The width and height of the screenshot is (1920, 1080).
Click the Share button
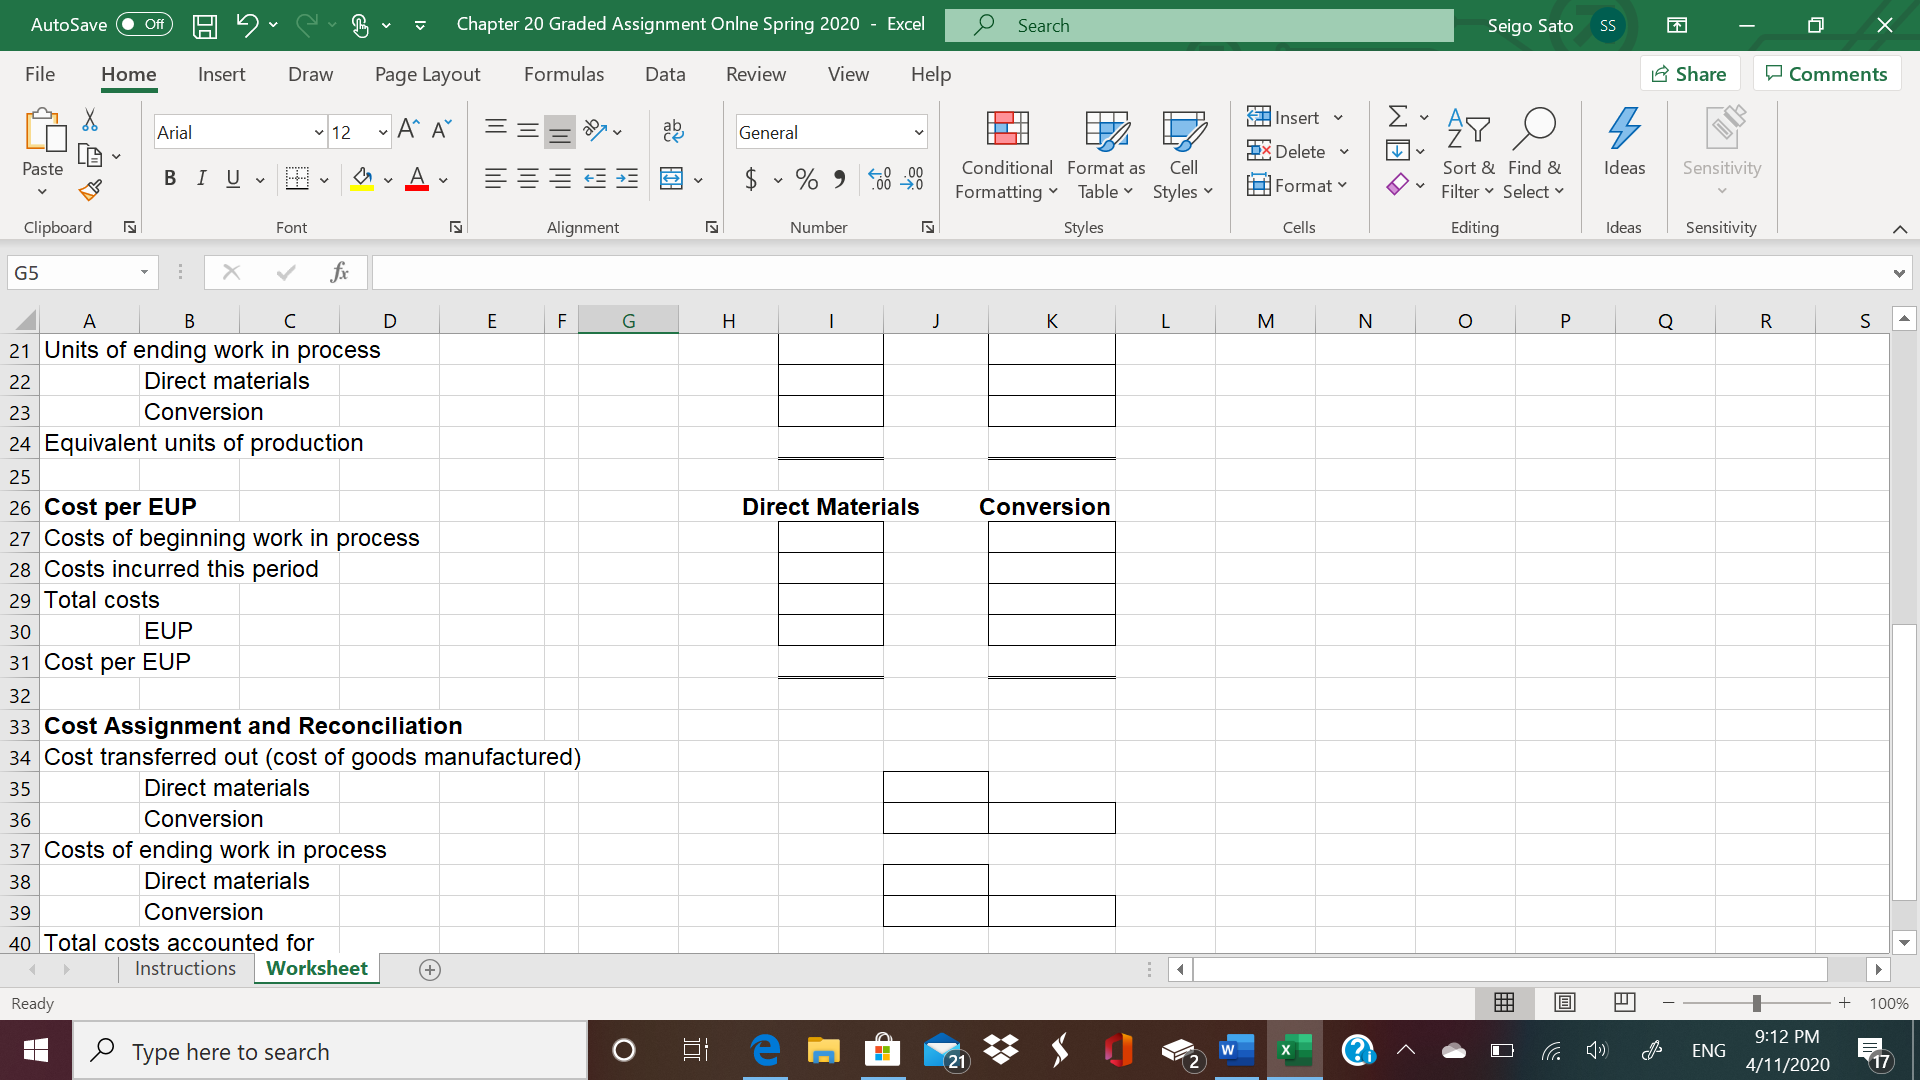[1689, 73]
